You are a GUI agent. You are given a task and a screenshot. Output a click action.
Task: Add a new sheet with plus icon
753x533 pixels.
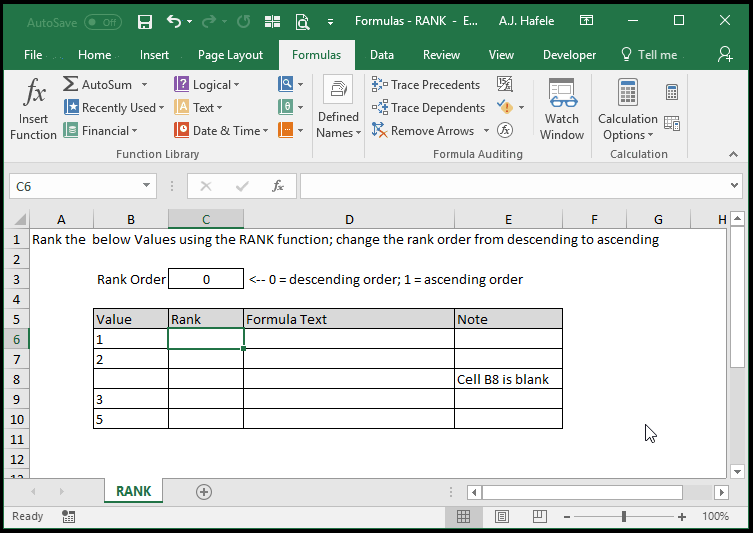[x=204, y=492]
